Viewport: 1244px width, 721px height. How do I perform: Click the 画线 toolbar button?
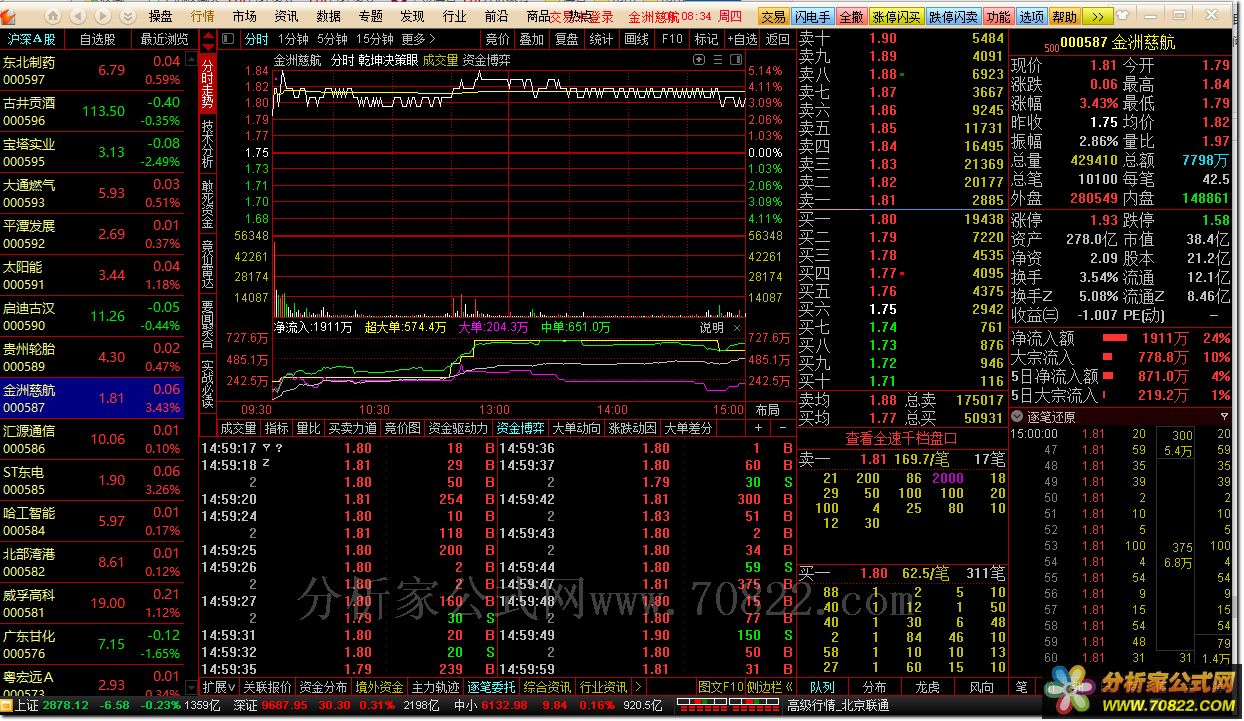pyautogui.click(x=636, y=39)
